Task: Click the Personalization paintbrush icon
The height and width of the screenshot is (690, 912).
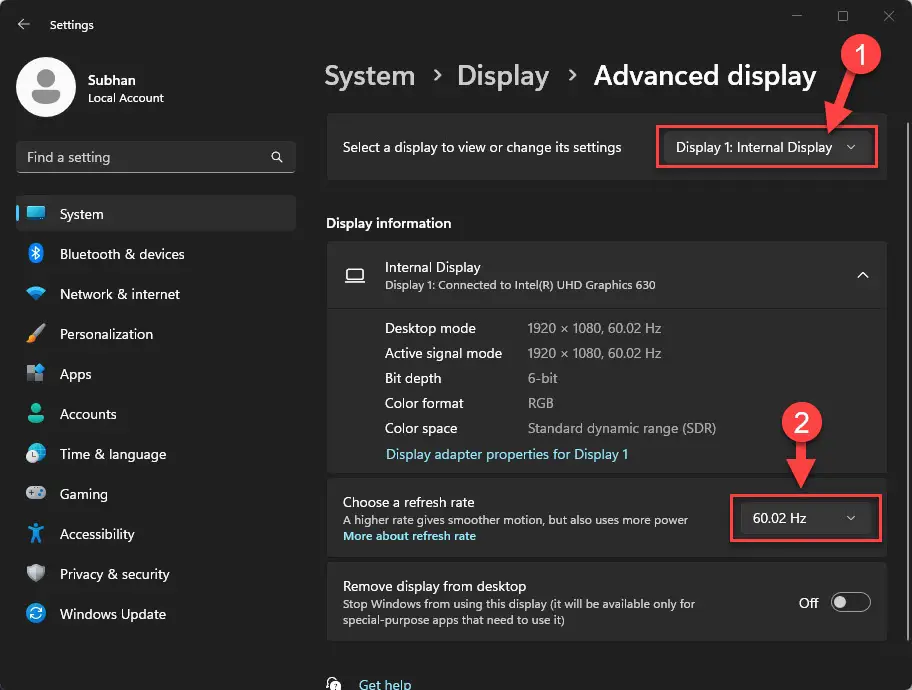Action: [36, 333]
